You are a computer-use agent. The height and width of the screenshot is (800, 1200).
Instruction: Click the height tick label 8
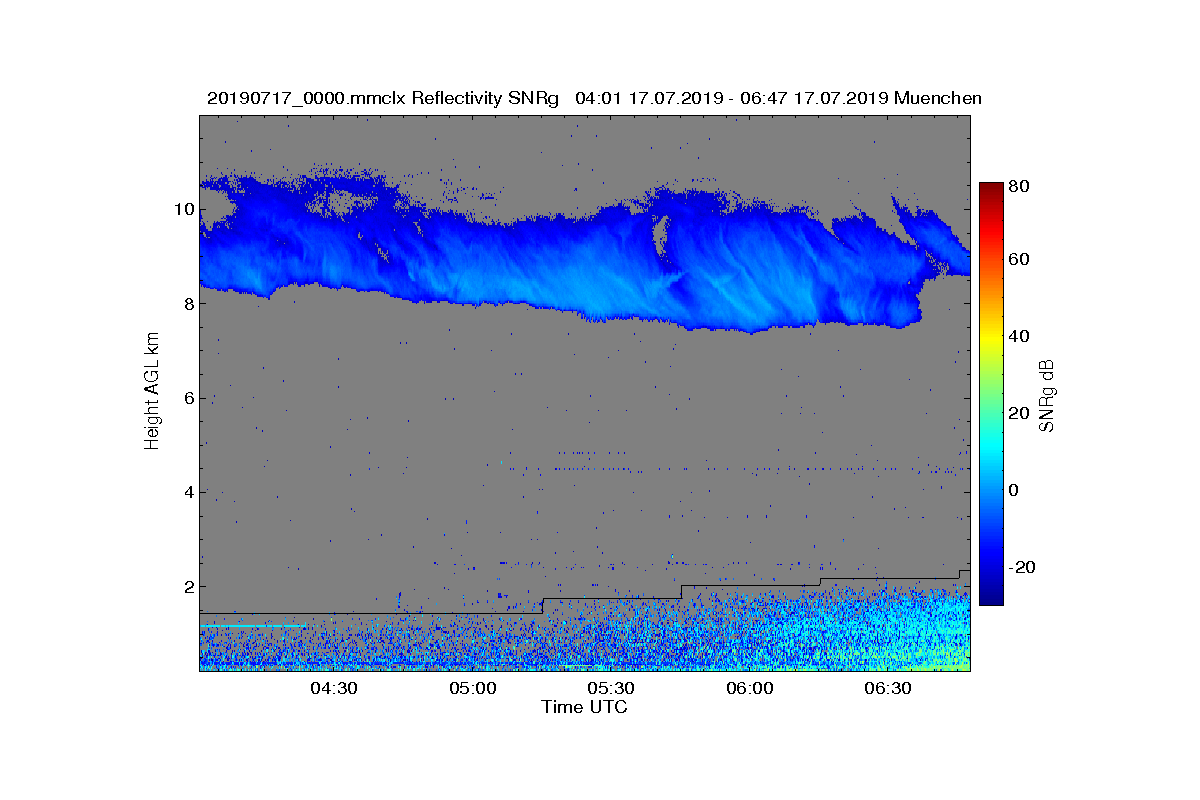[189, 304]
